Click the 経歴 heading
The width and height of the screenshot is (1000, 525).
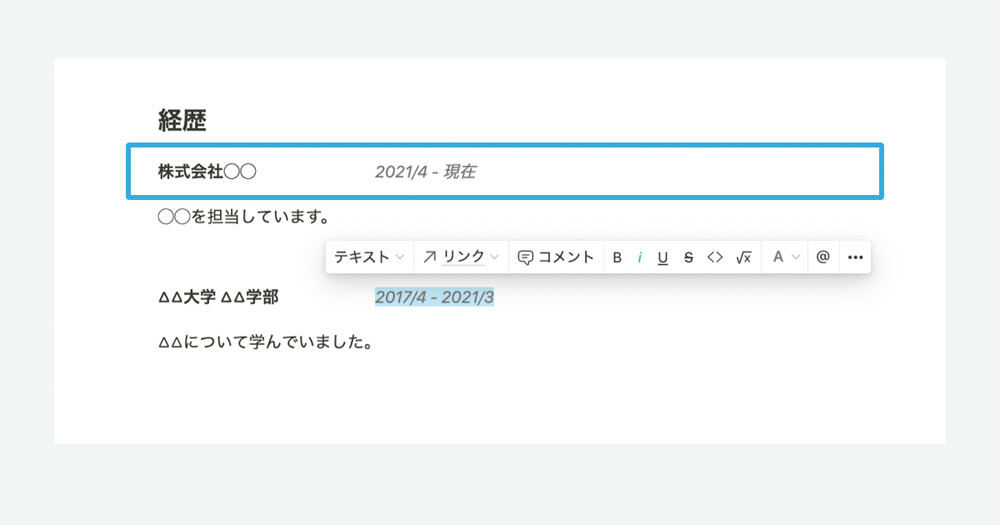pyautogui.click(x=182, y=121)
